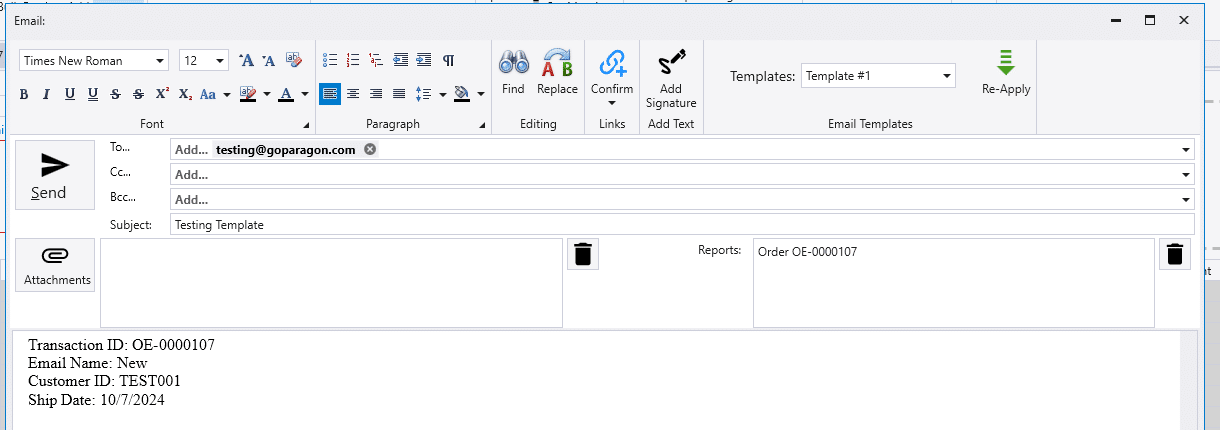Open the font color dropdown arrow
This screenshot has height=430, width=1220.
click(304, 95)
